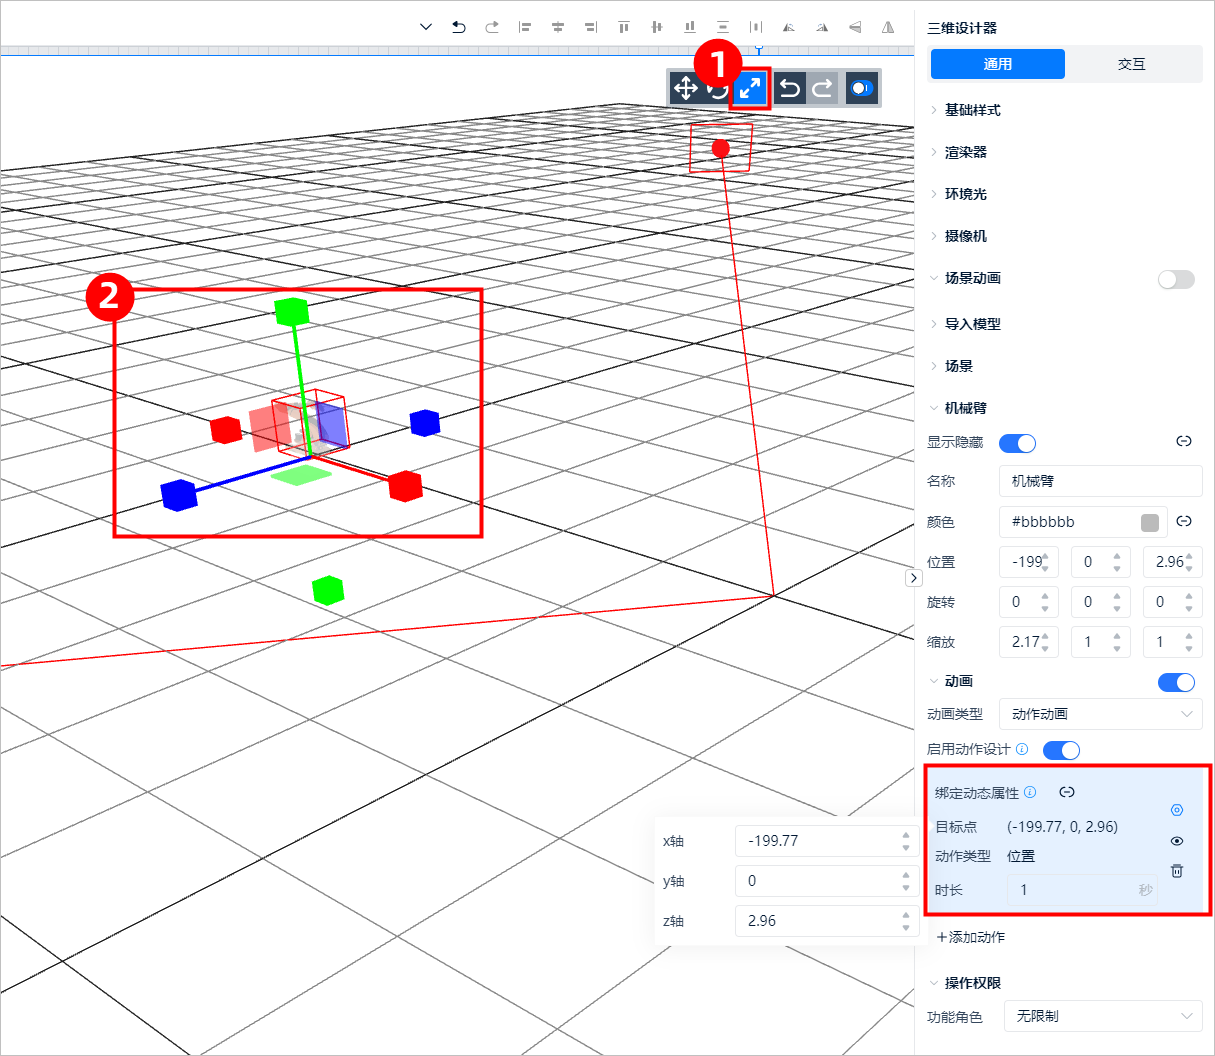This screenshot has height=1056, width=1215.
Task: Open the 动画类型 dropdown
Action: tap(1100, 714)
